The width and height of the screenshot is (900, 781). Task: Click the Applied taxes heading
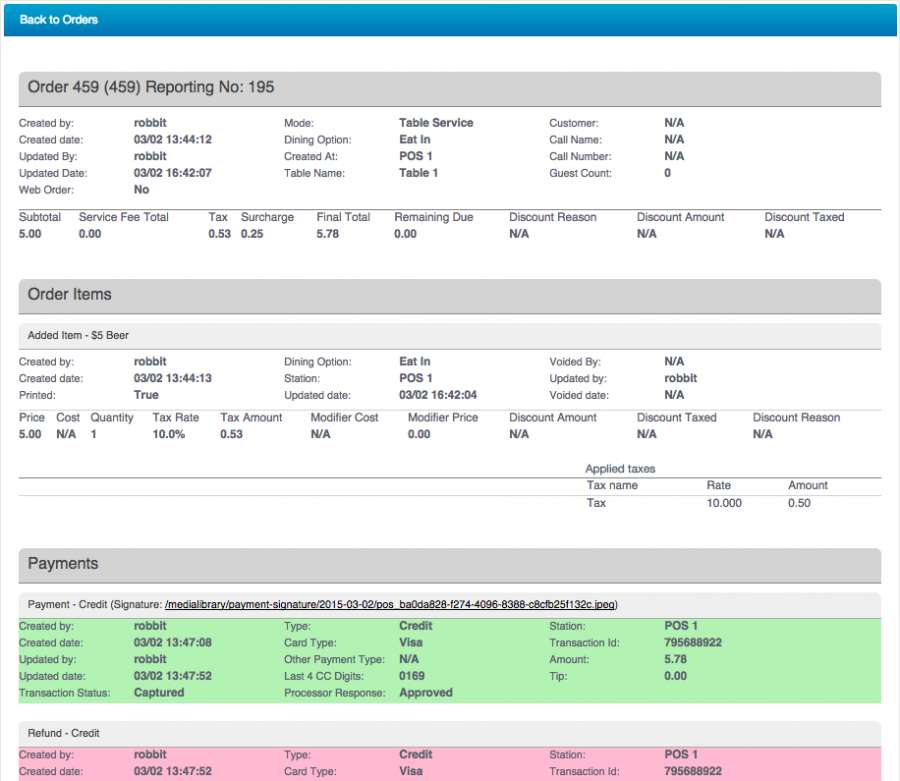620,469
